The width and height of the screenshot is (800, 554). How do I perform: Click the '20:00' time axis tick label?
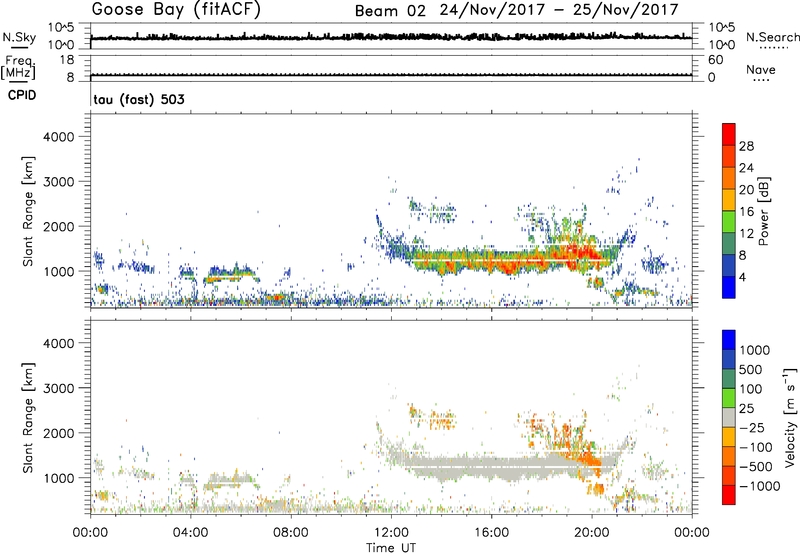(592, 533)
